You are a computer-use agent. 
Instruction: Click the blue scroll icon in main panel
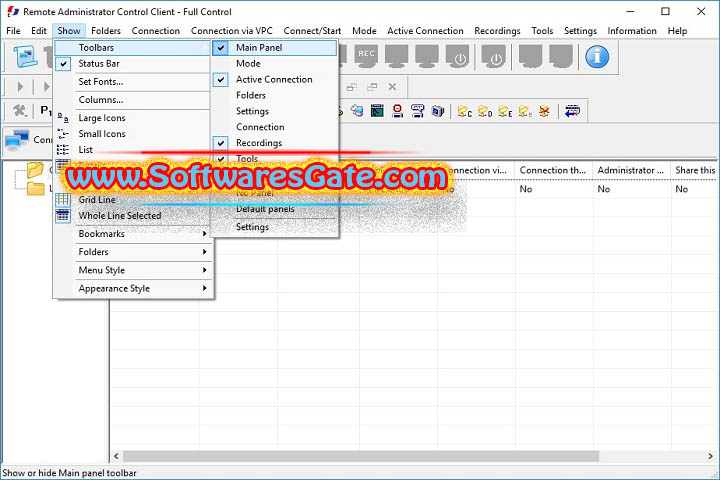coord(25,56)
